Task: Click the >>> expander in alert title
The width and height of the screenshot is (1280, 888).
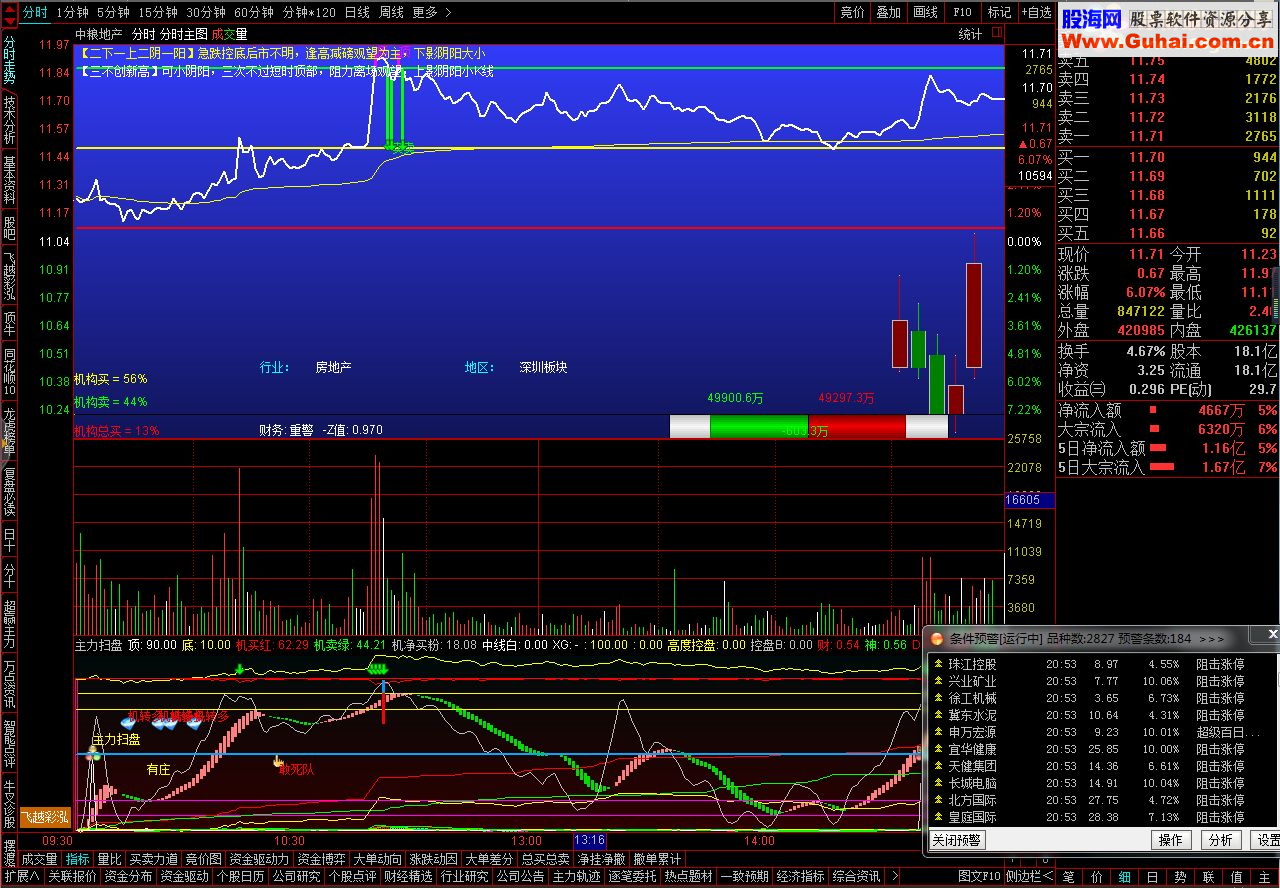Action: point(1211,638)
